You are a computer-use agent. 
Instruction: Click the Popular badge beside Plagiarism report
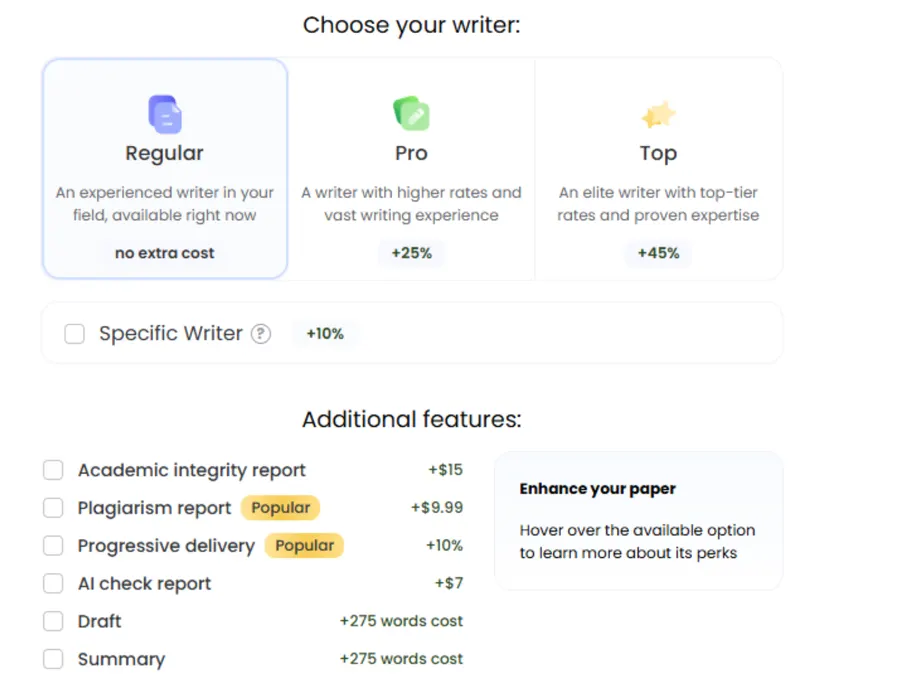280,508
